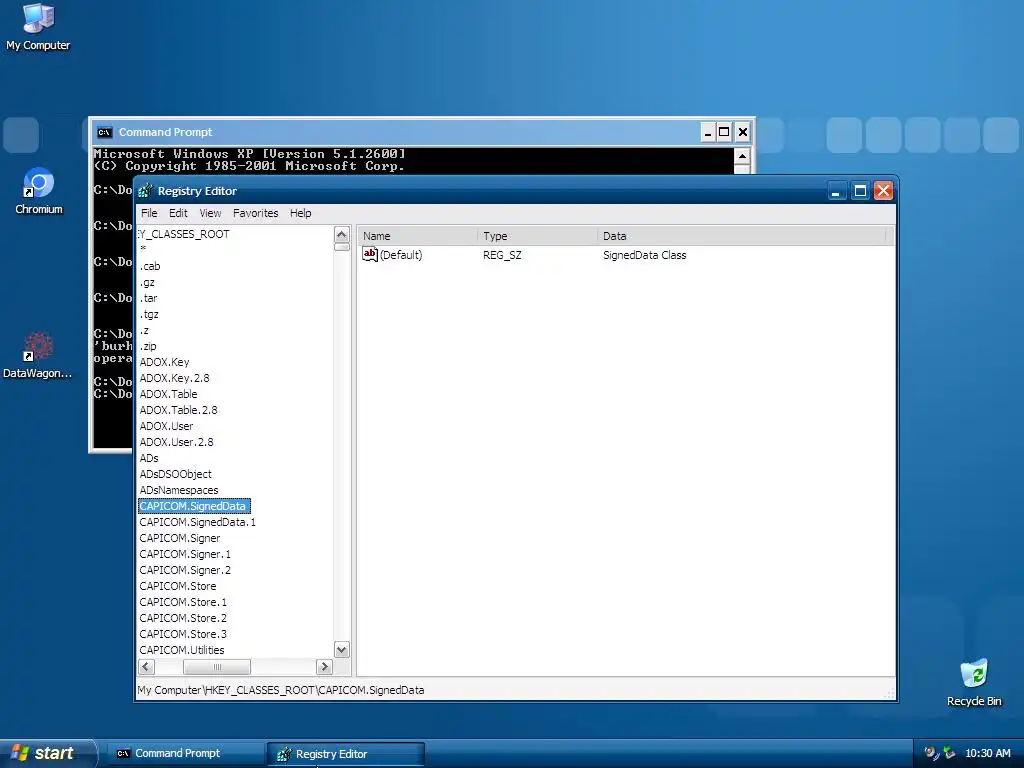Select the CAPICOM.Signer.2 key

coord(185,570)
